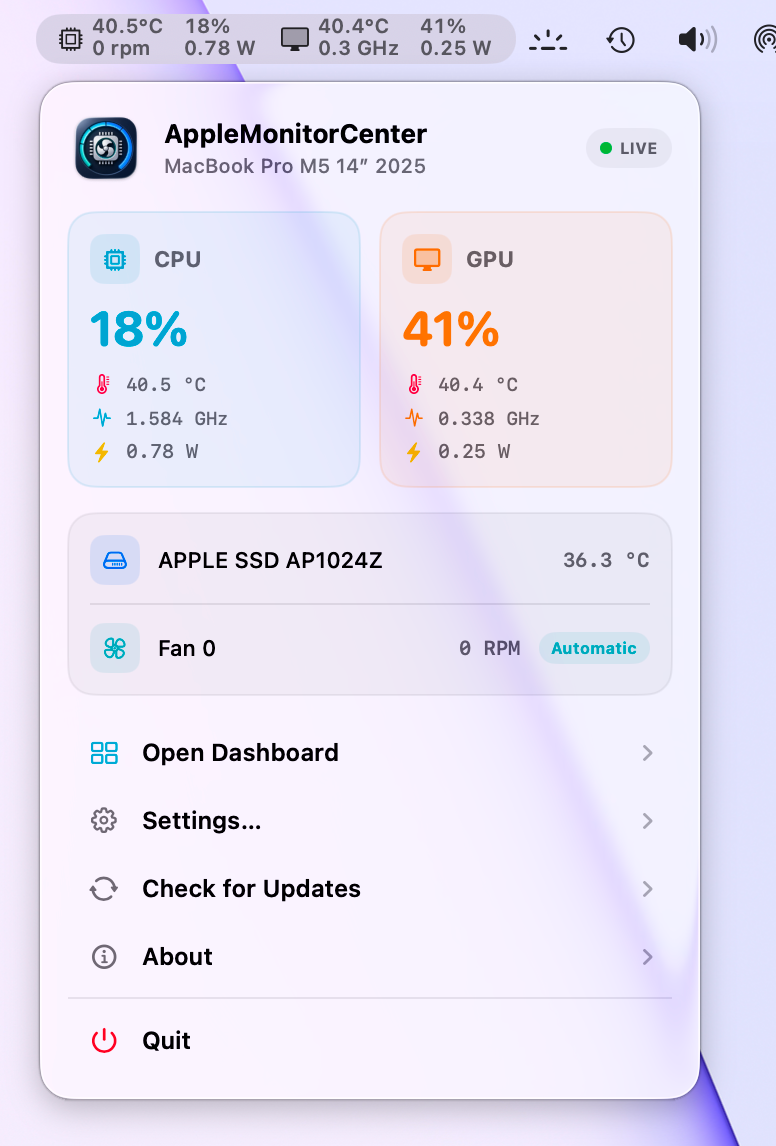
Task: Expand the Open Dashboard chevron
Action: pos(647,753)
